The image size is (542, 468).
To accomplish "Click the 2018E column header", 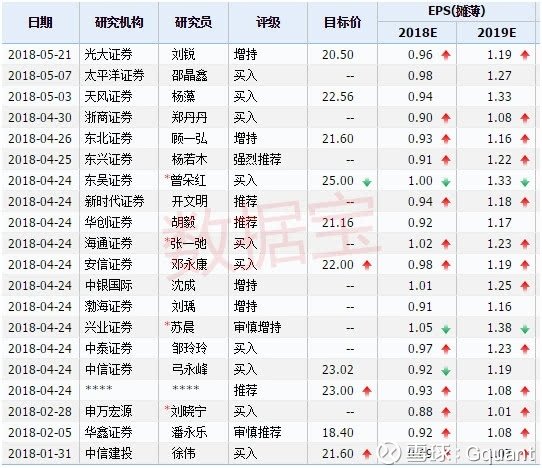I will [x=417, y=33].
